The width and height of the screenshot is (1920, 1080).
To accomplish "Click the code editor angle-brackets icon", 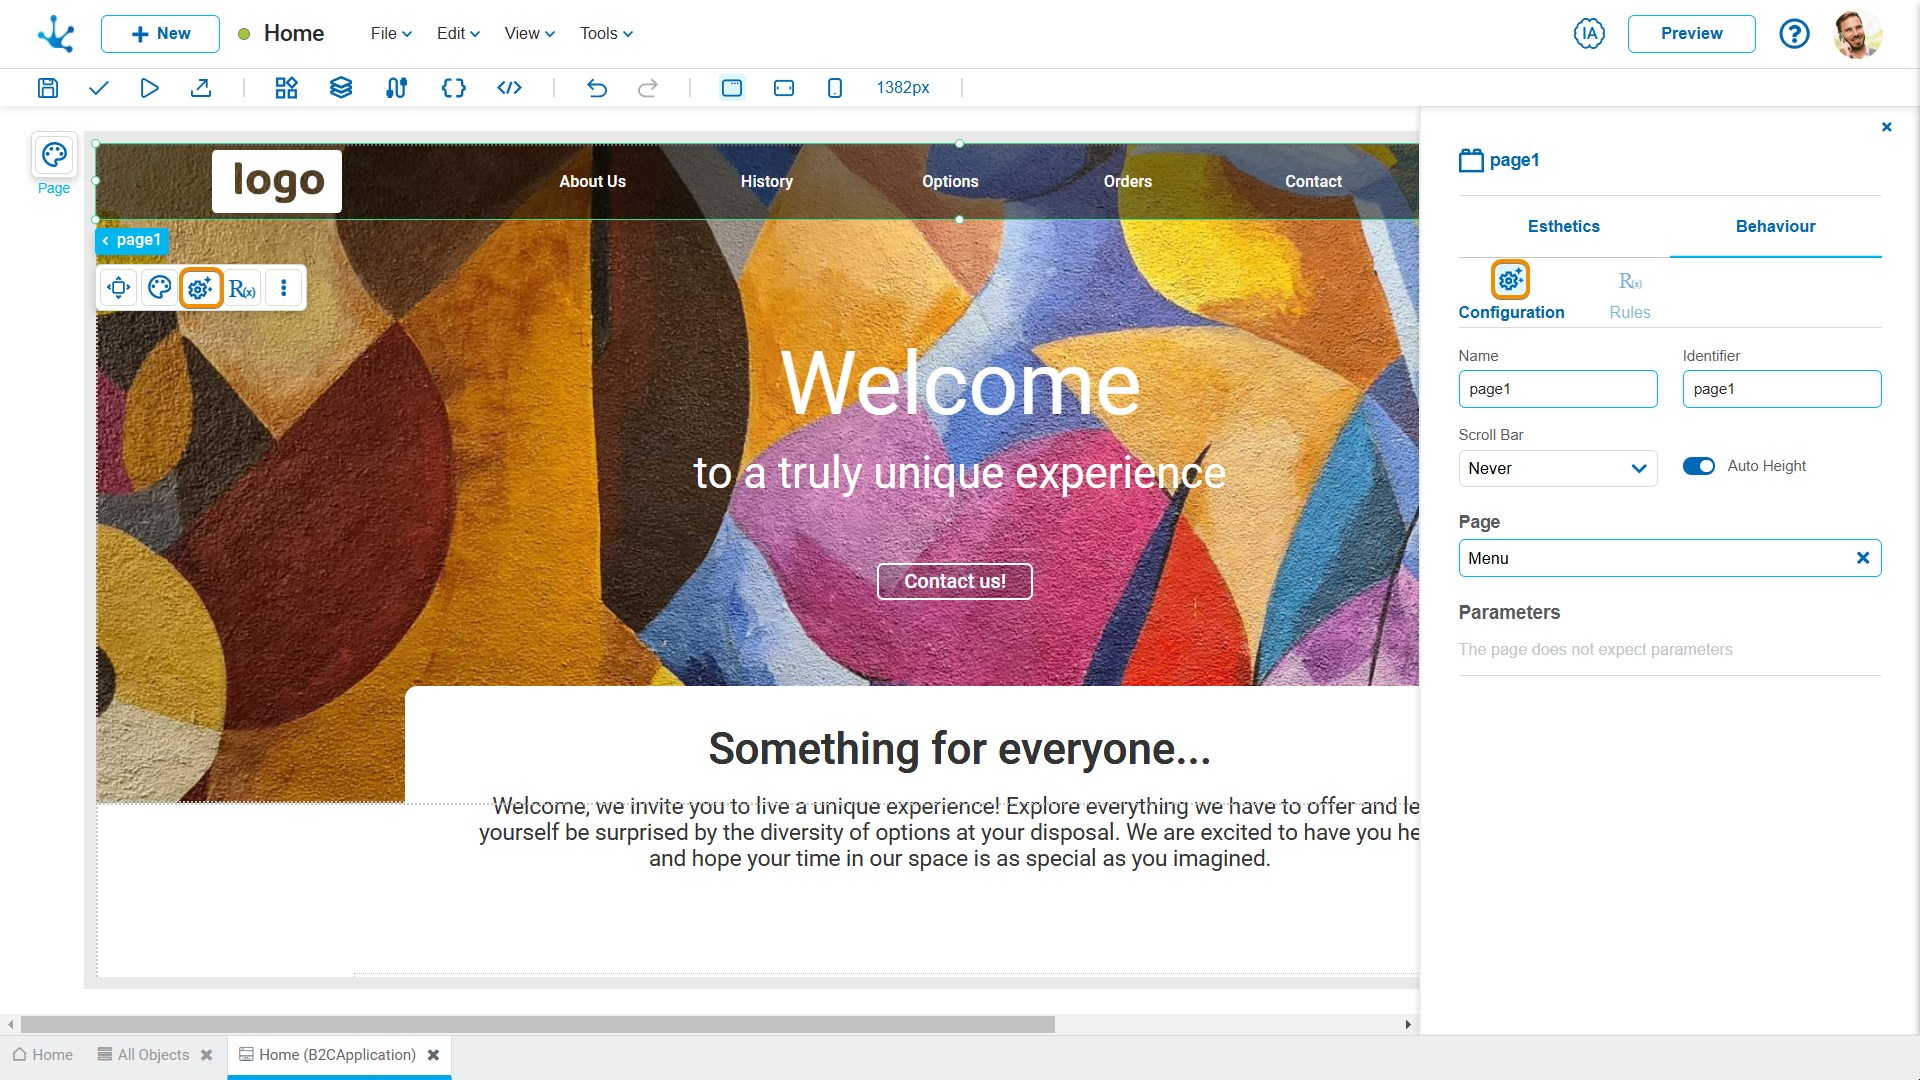I will (508, 87).
